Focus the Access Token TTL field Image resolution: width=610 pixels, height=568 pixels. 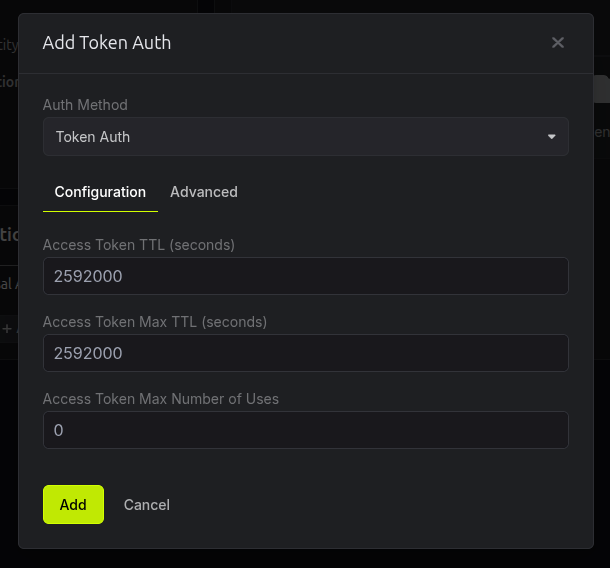point(305,276)
